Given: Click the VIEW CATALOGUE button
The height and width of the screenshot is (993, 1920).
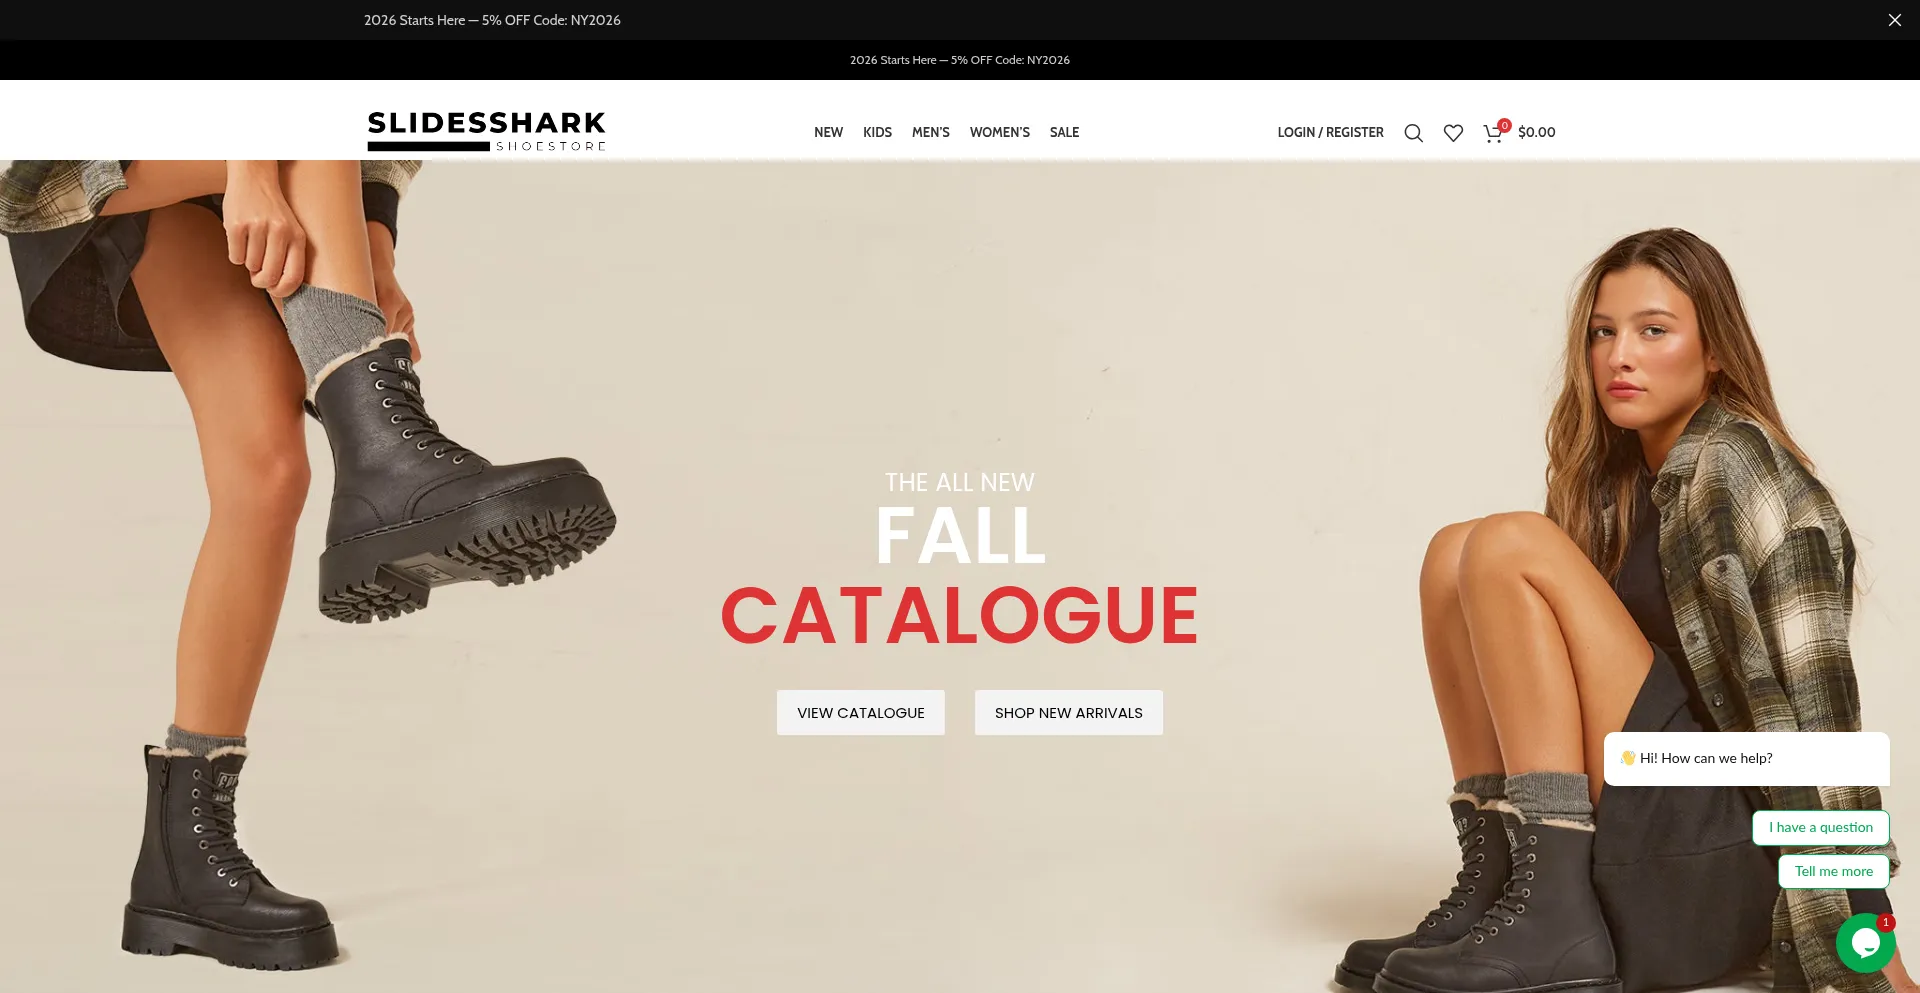Looking at the screenshot, I should tap(861, 713).
